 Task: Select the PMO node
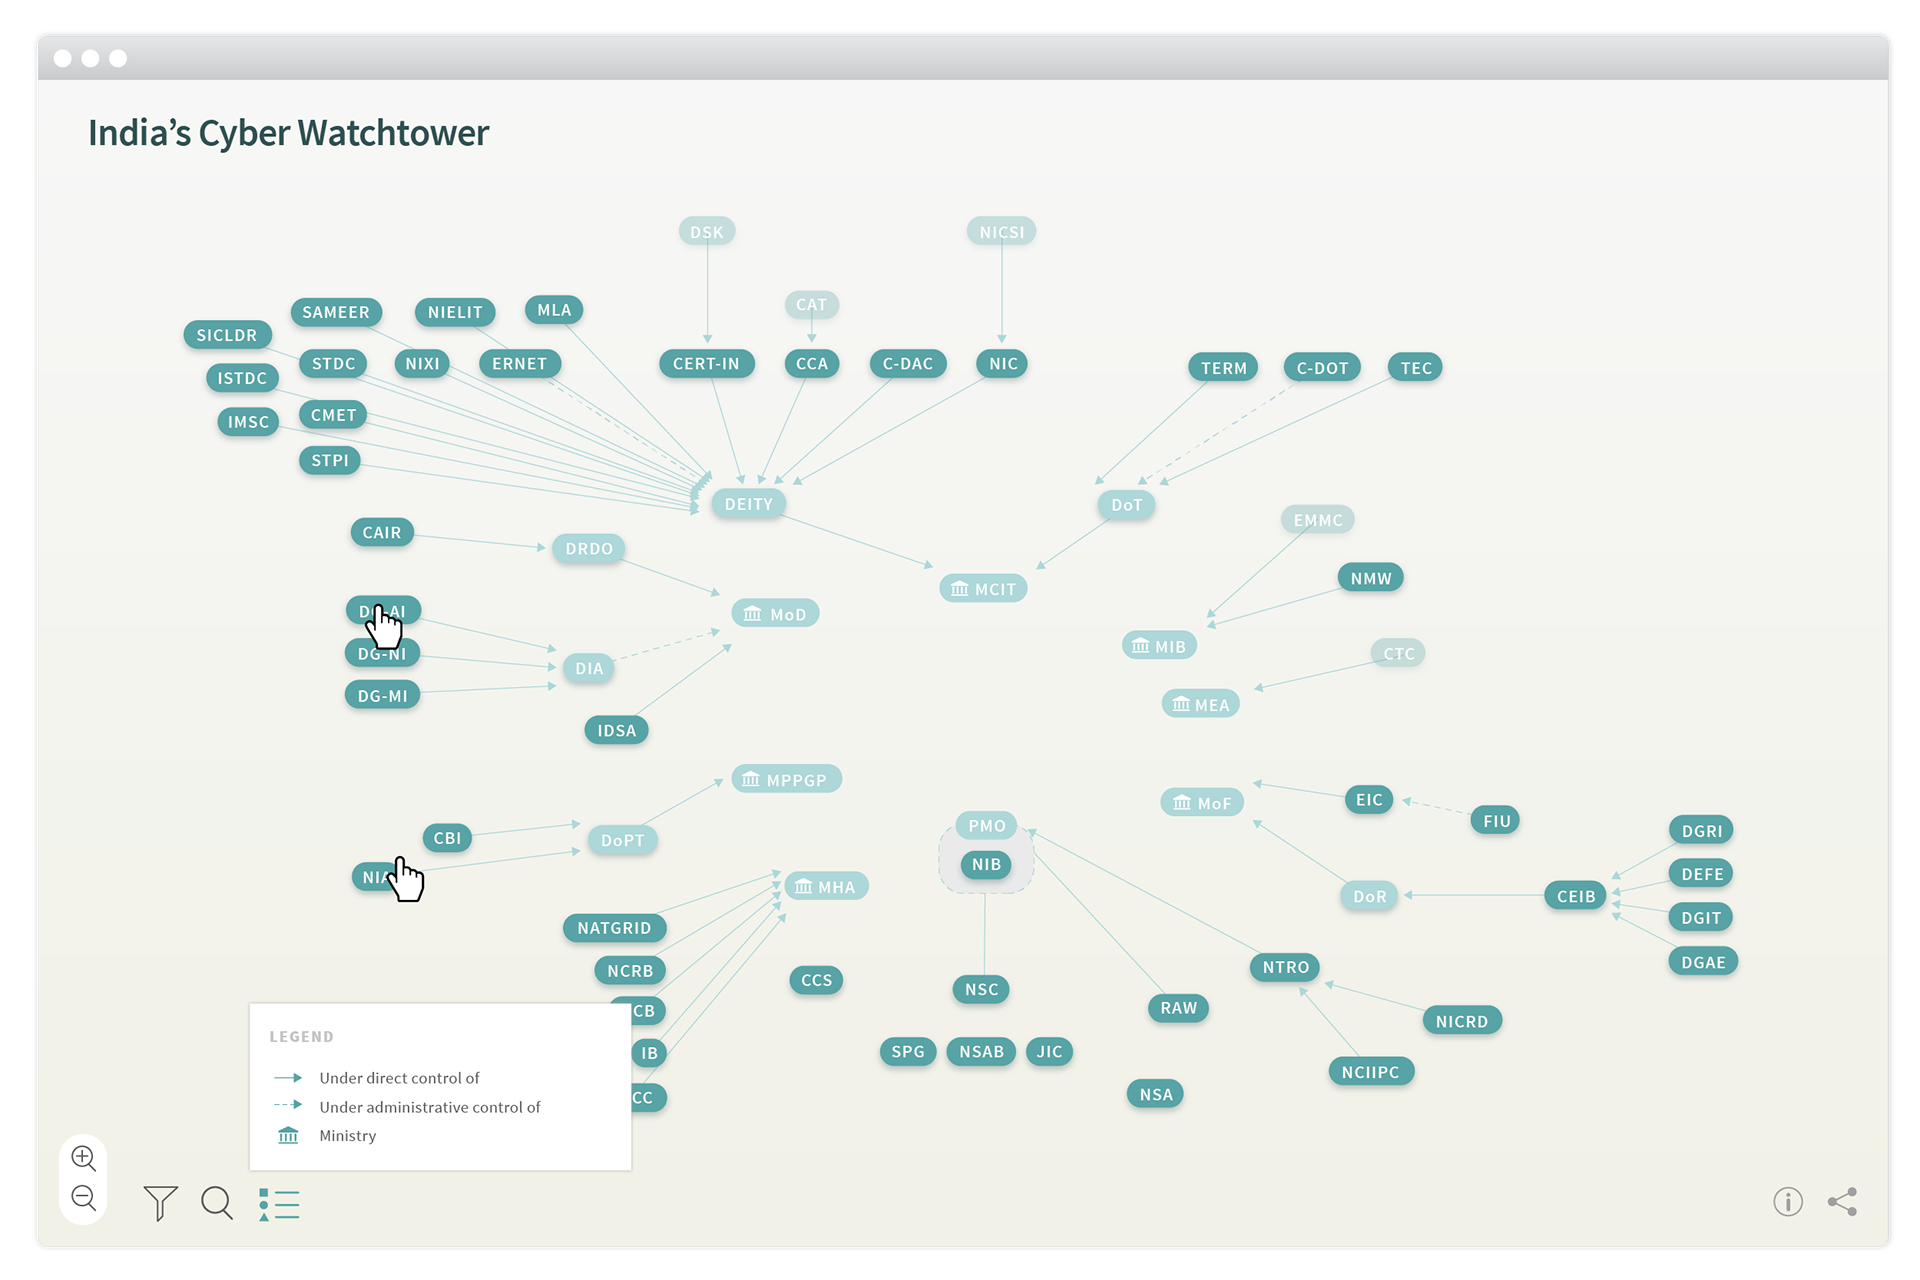(986, 826)
